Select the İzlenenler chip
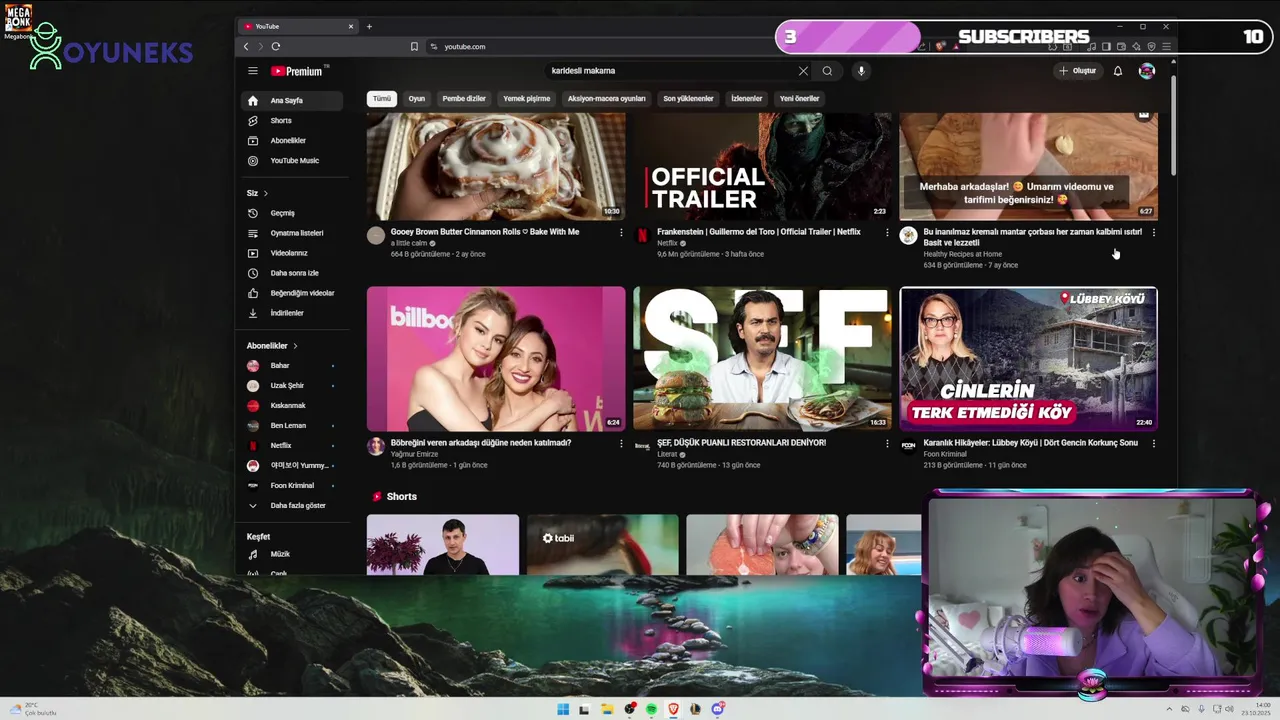 click(x=747, y=99)
